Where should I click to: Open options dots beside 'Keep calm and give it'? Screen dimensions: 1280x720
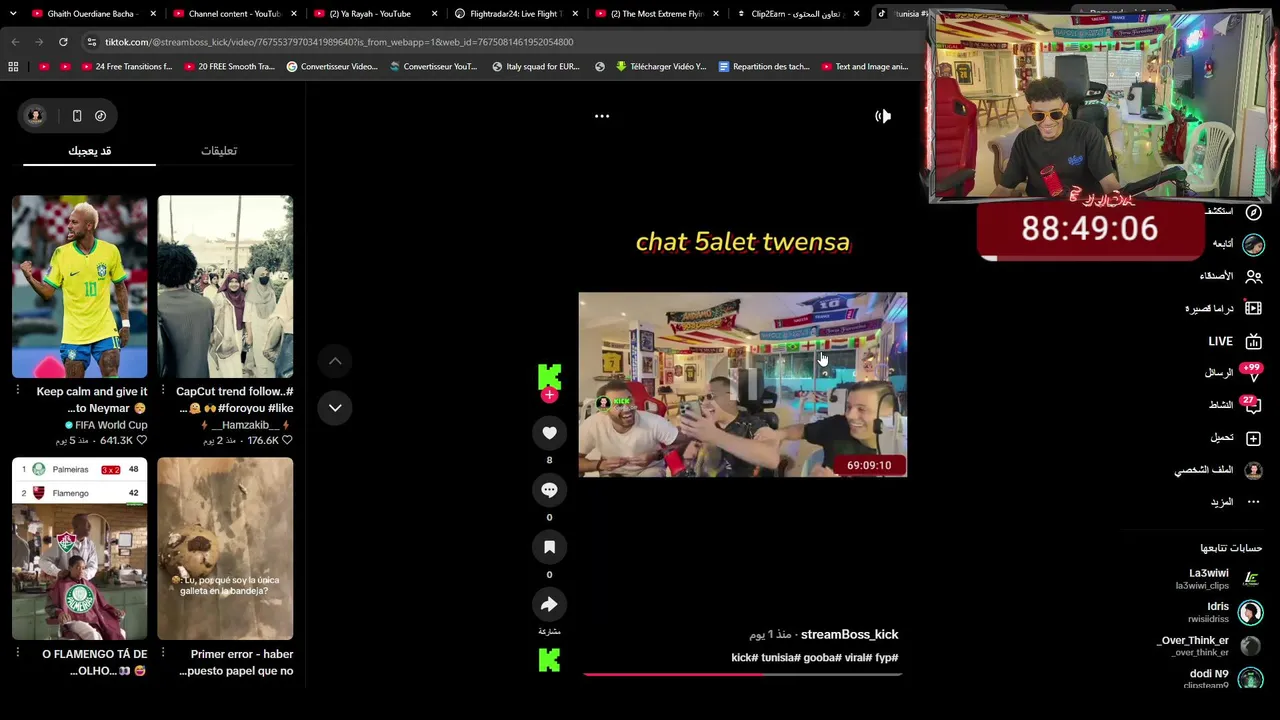tap(17, 391)
